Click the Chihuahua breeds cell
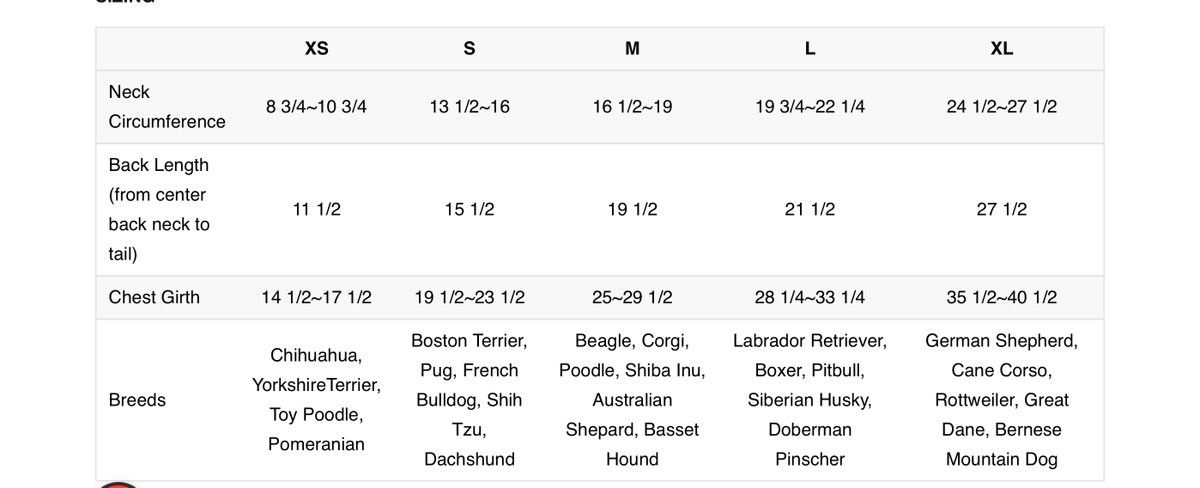Viewport: 1200px width, 488px height. 316,400
